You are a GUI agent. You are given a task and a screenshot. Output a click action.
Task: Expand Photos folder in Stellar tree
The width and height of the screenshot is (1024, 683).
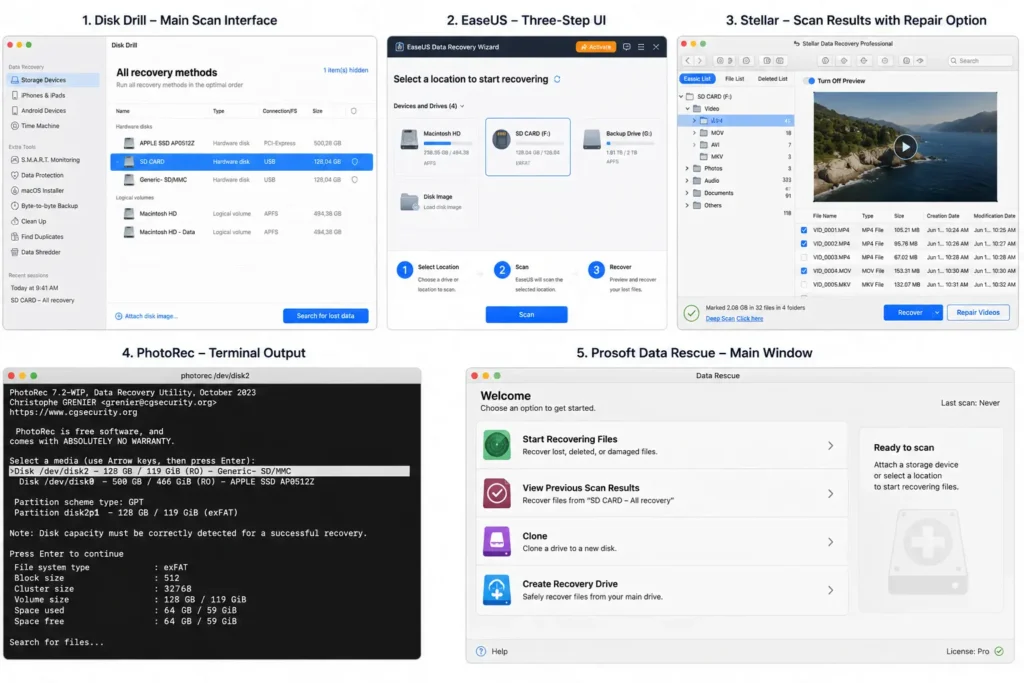coord(687,168)
